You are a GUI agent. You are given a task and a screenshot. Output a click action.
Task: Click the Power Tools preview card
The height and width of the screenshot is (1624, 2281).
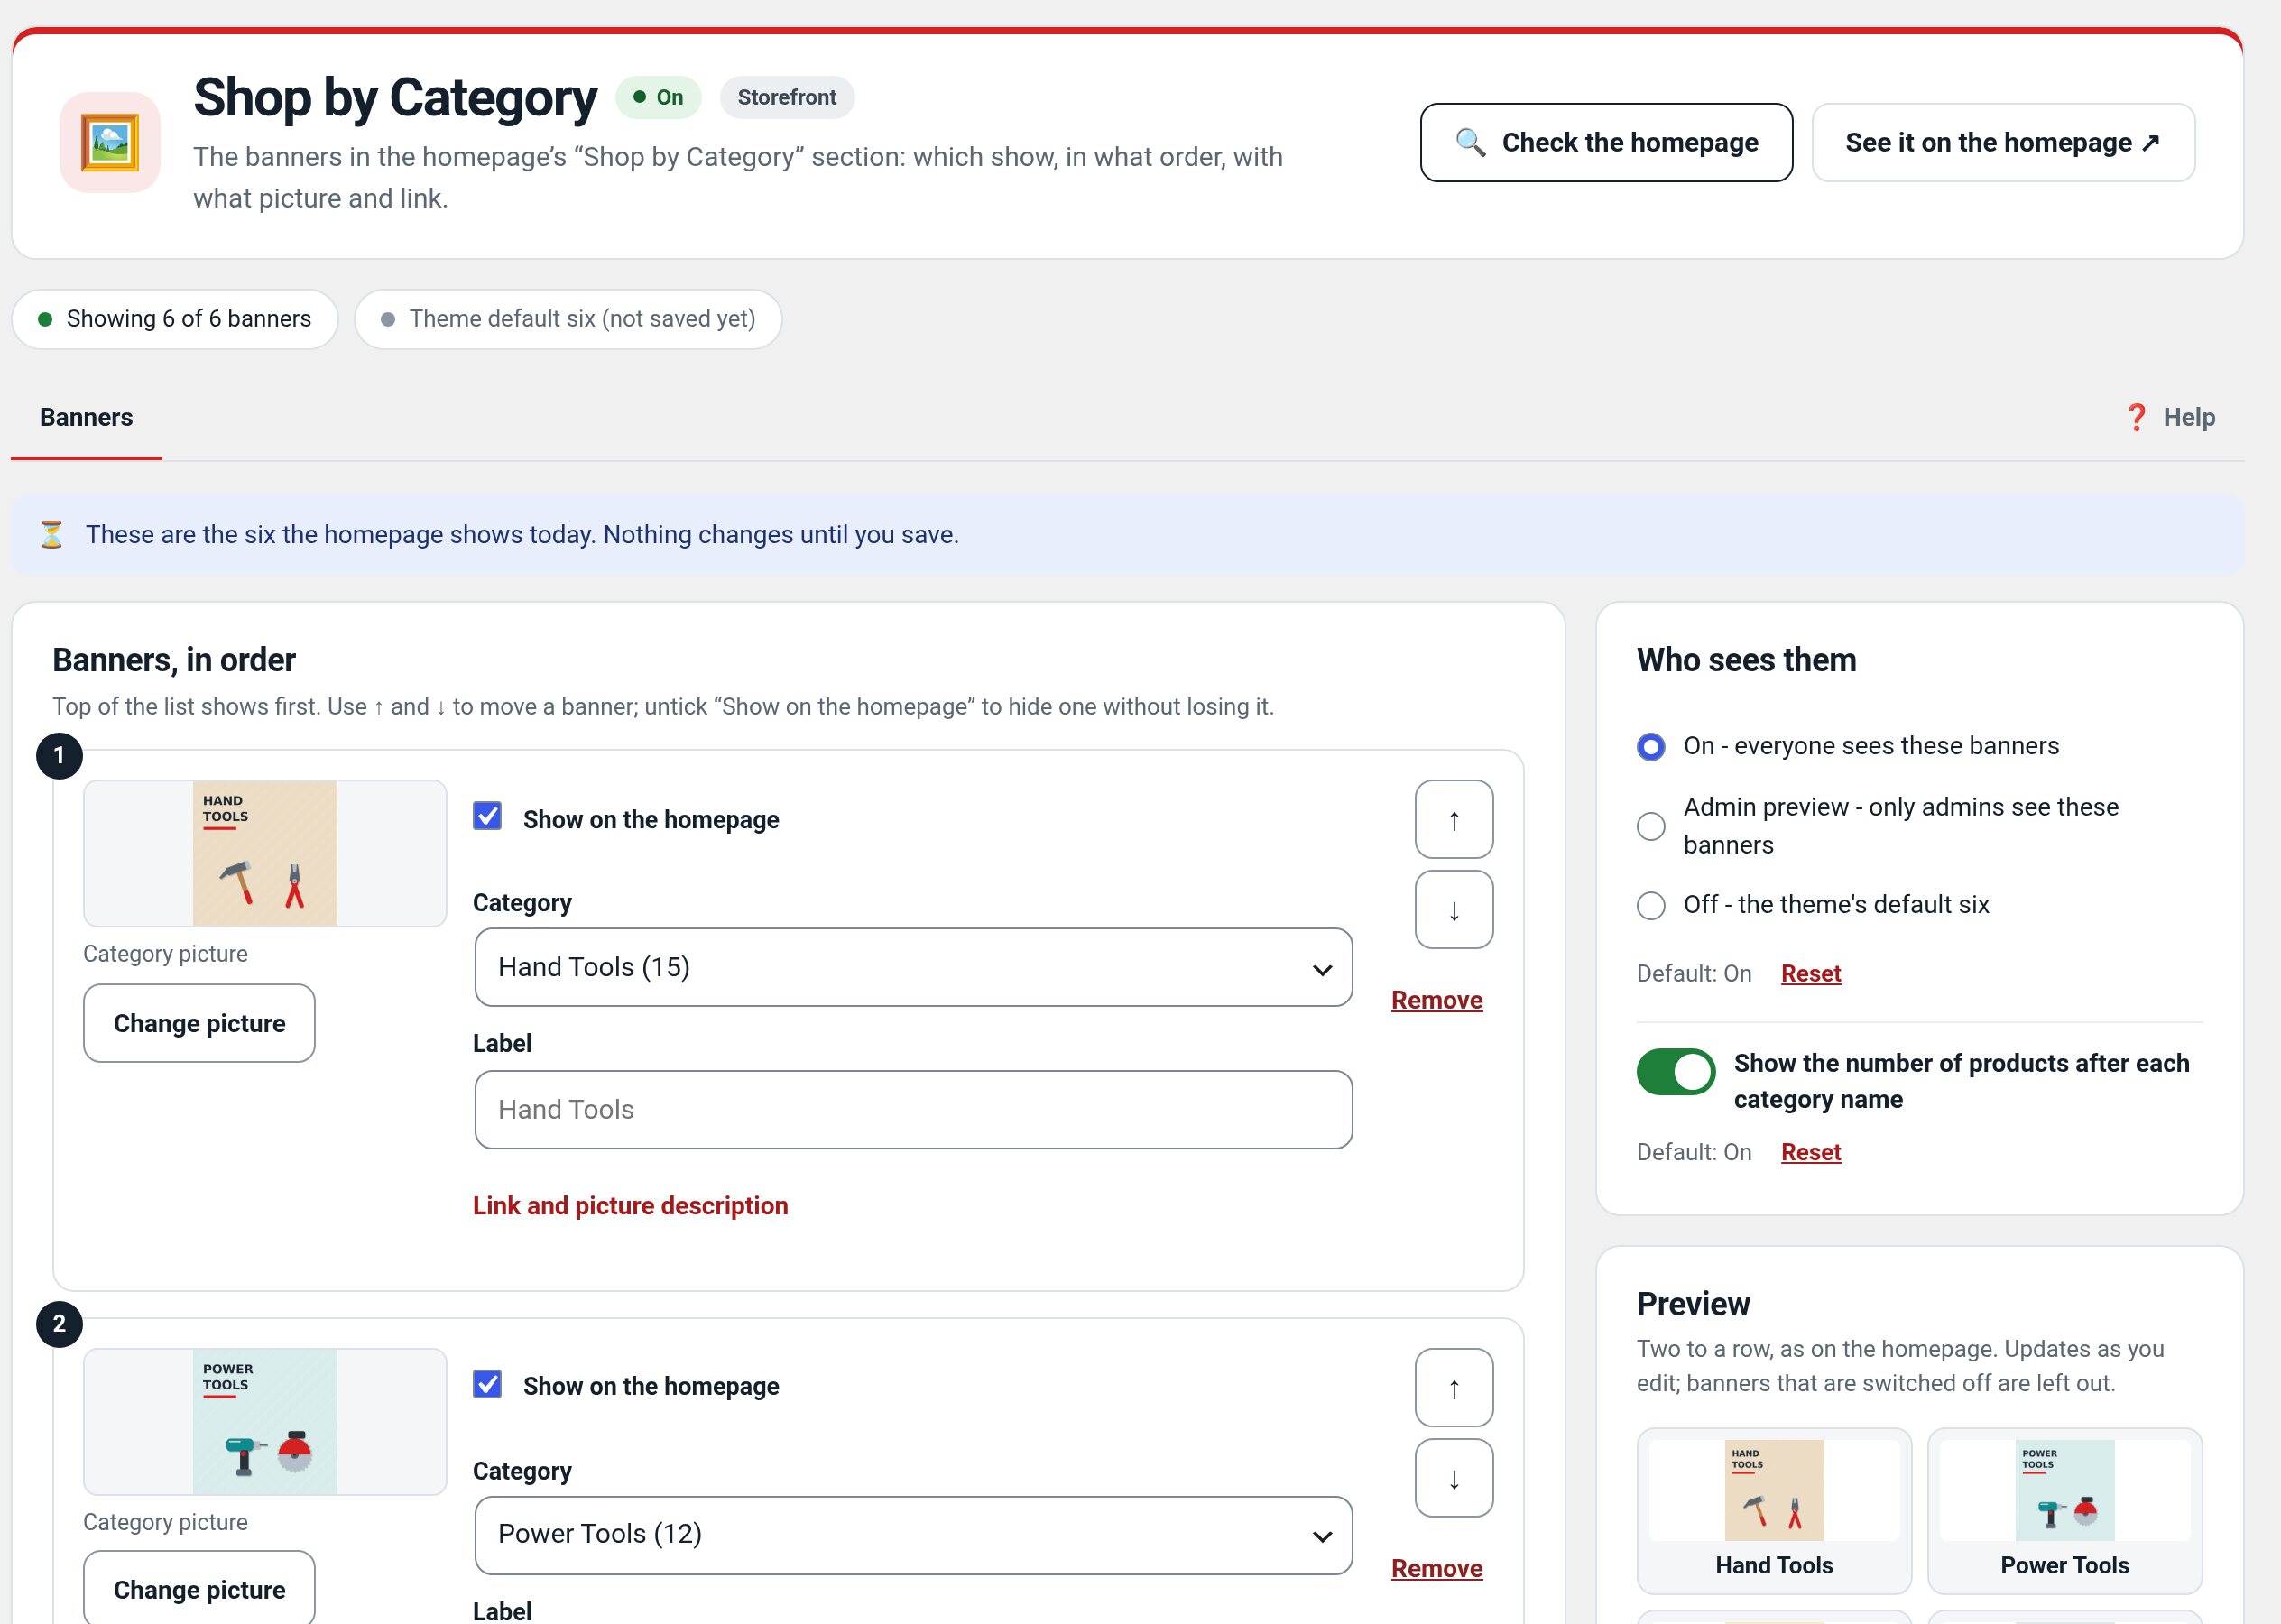[2064, 1510]
